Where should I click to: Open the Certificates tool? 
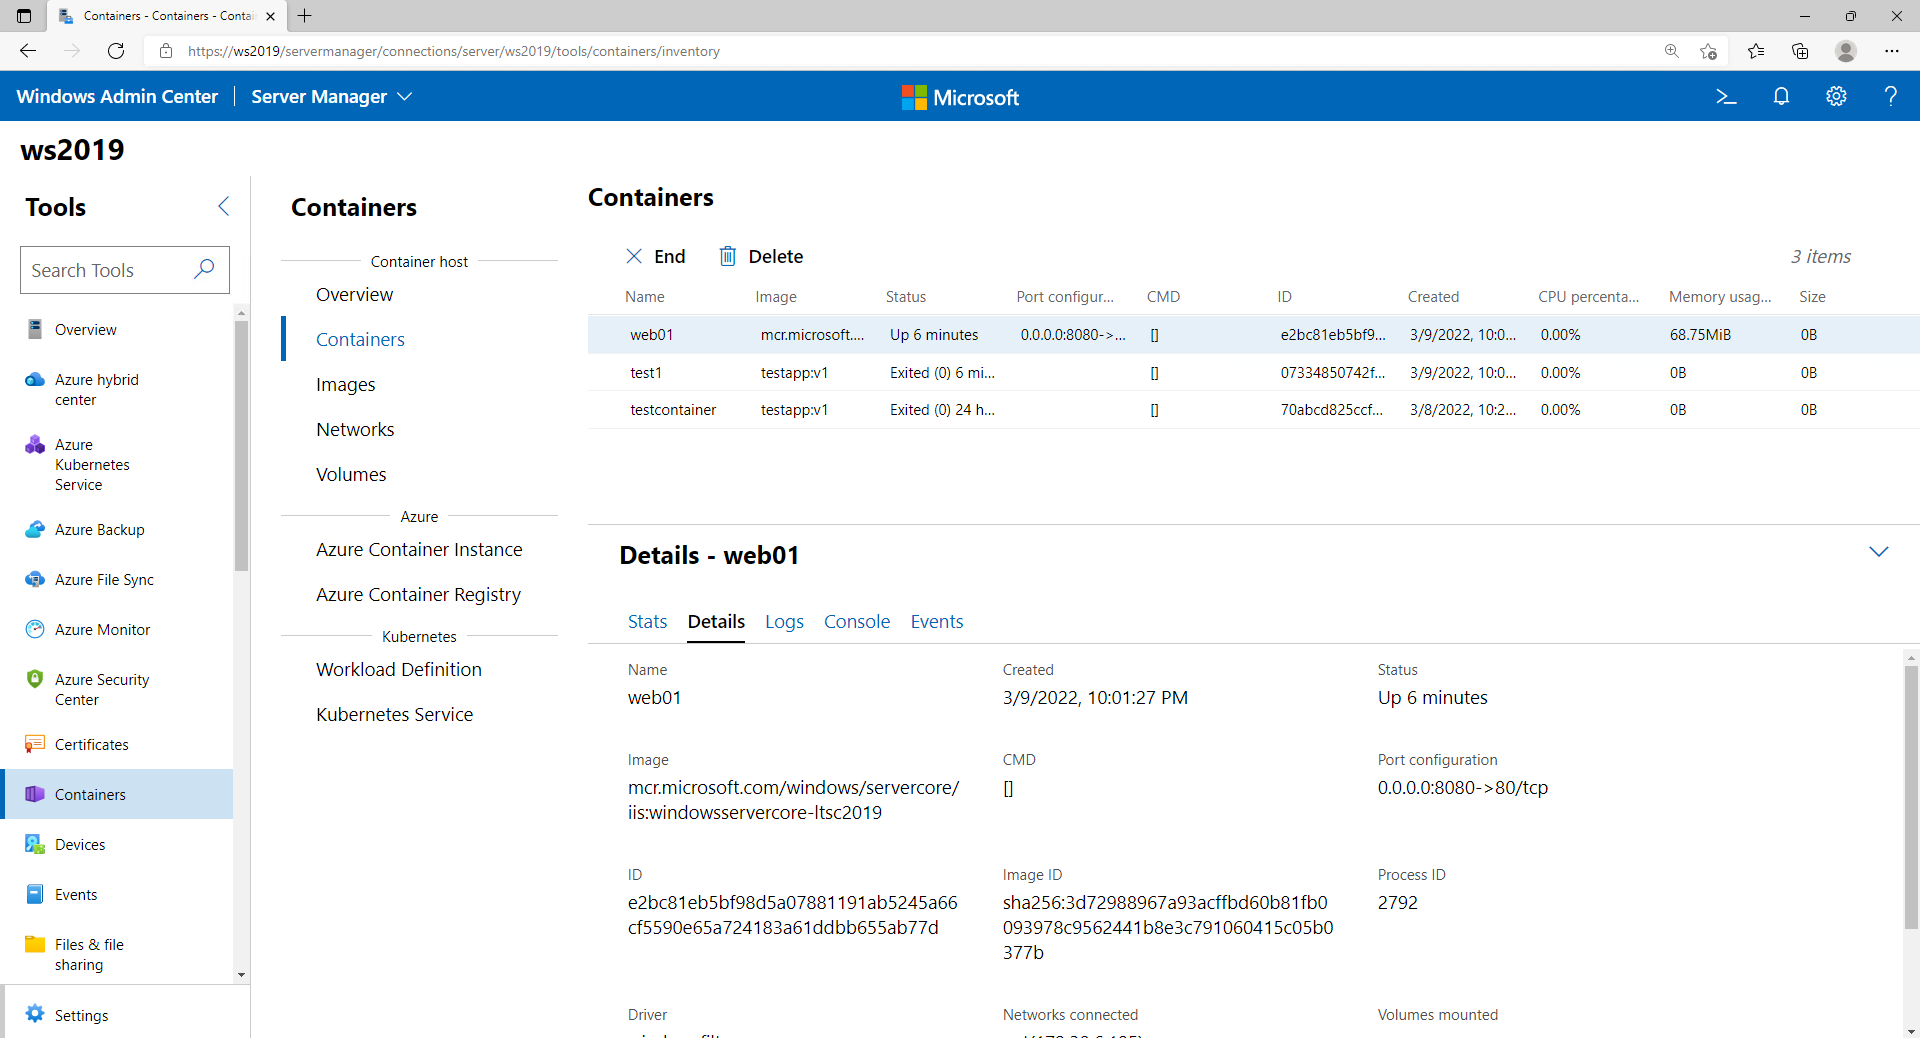[x=91, y=744]
